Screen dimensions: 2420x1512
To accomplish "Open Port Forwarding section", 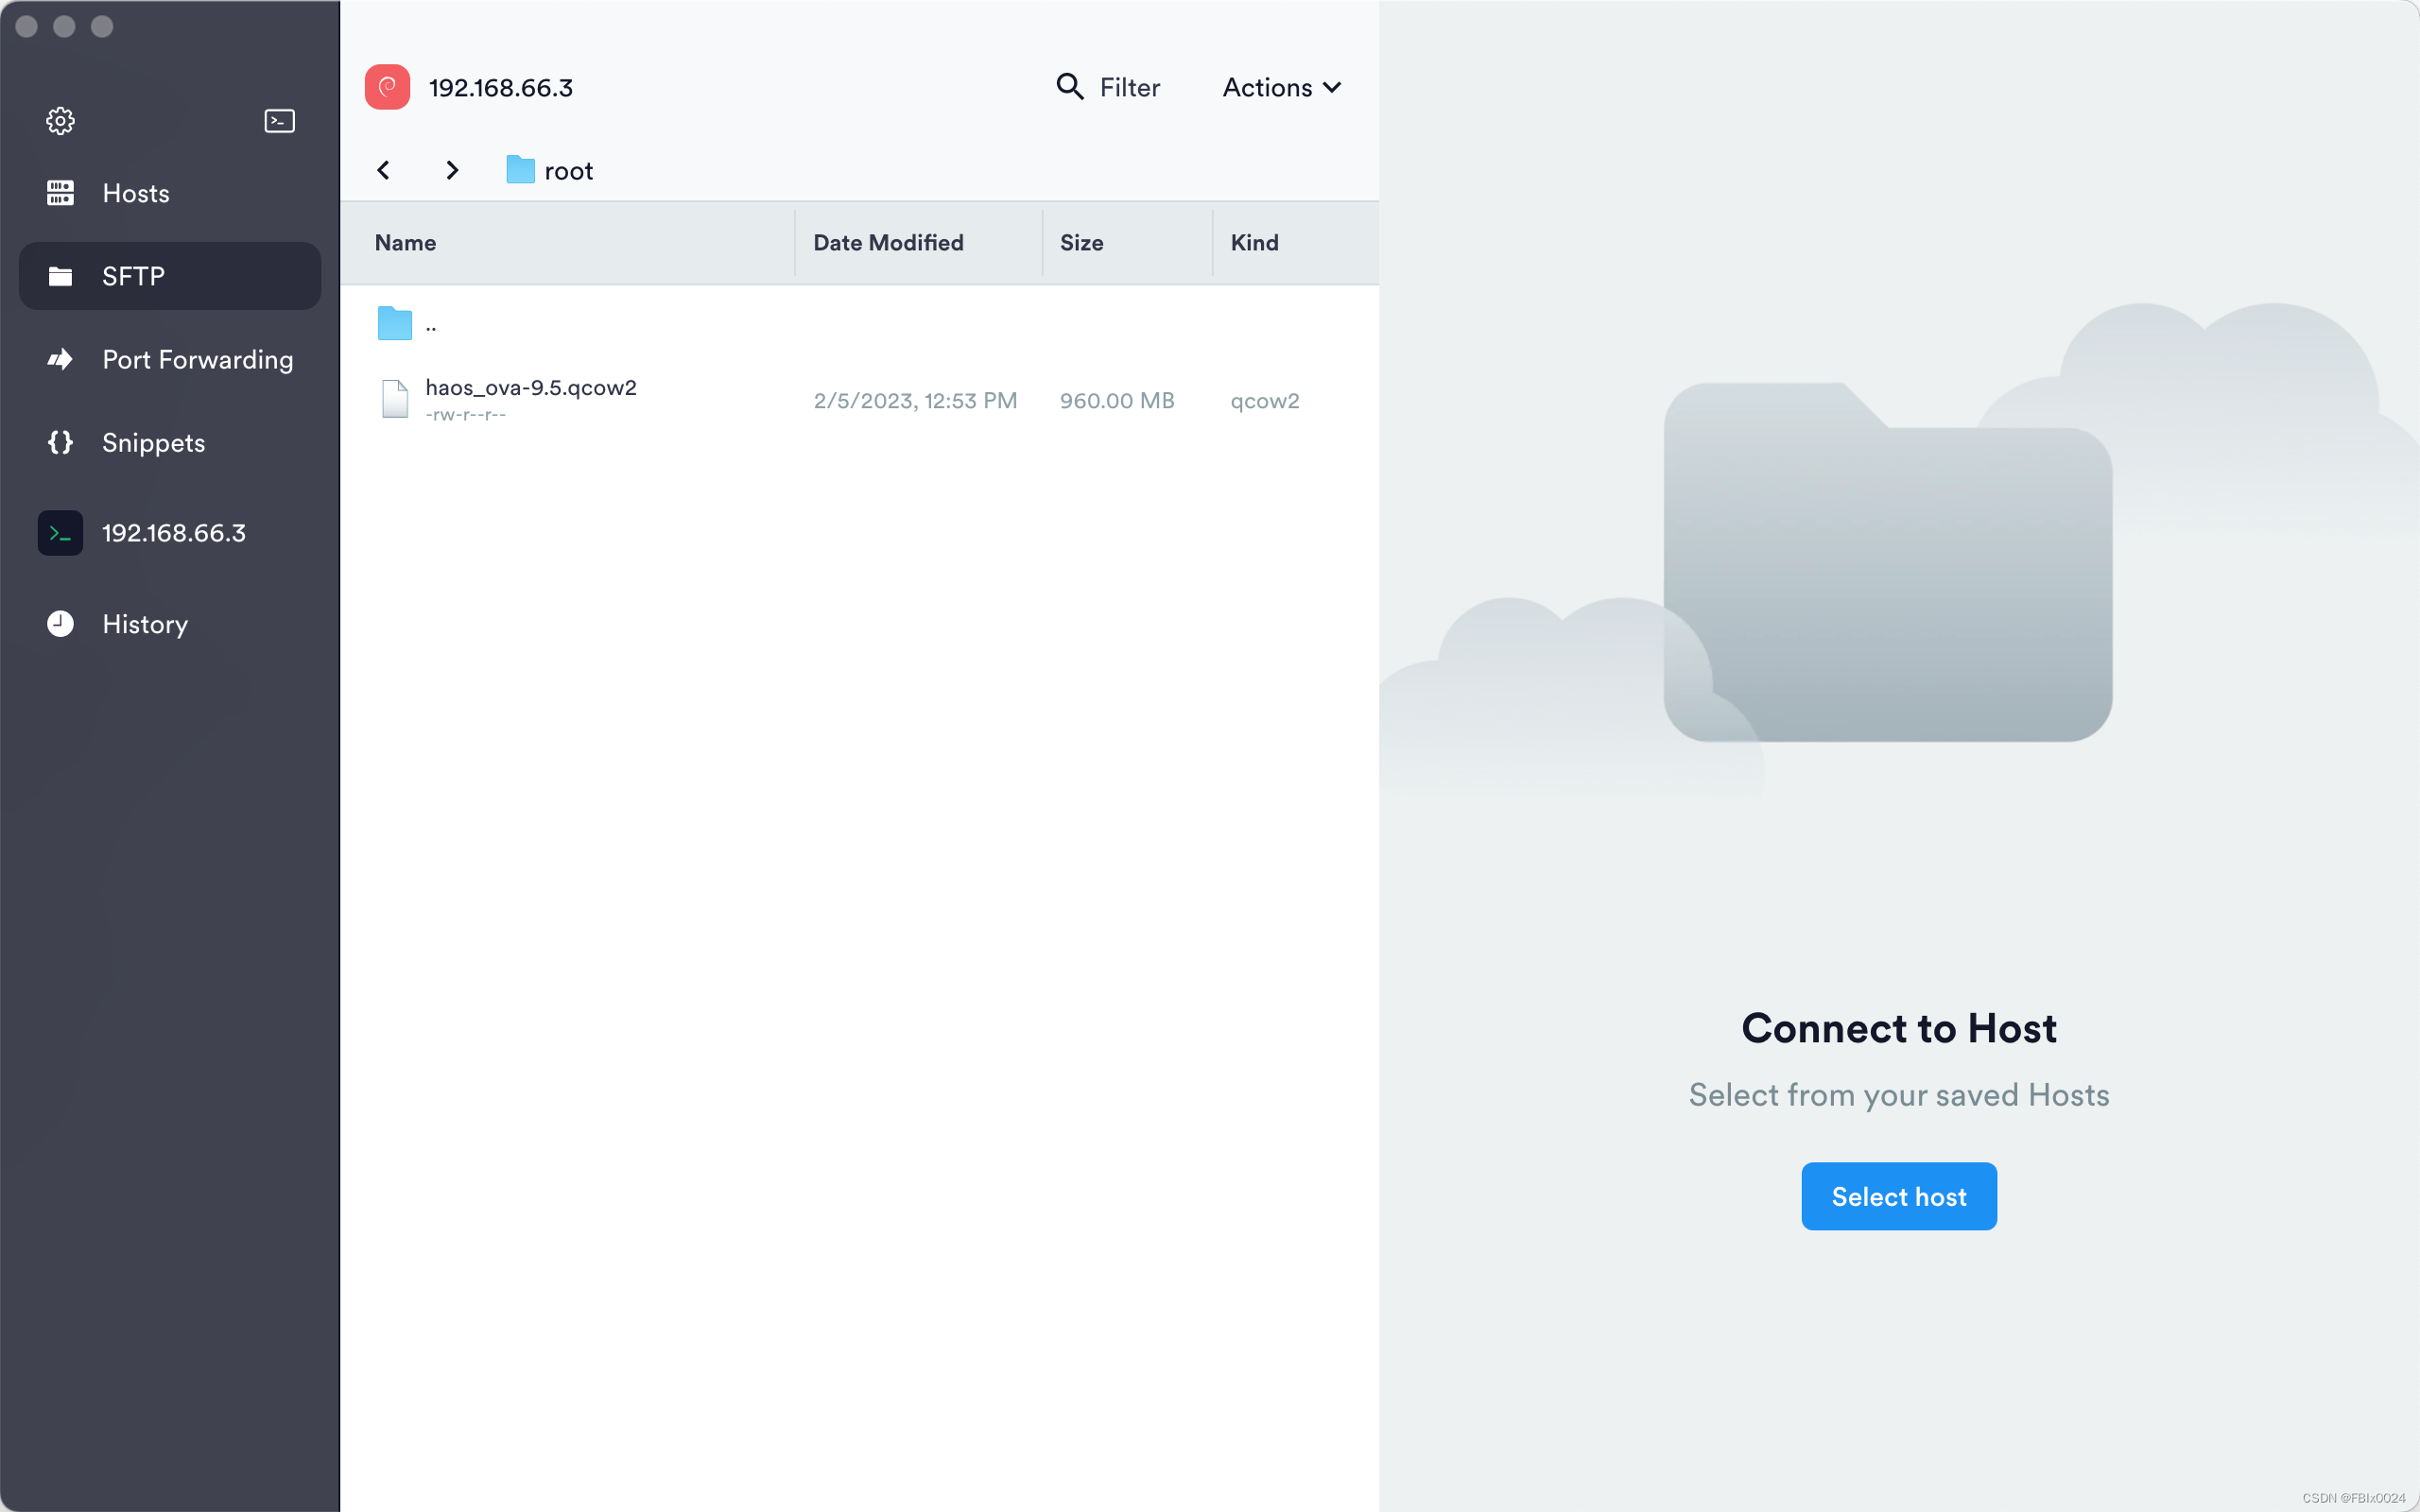I will (x=197, y=359).
